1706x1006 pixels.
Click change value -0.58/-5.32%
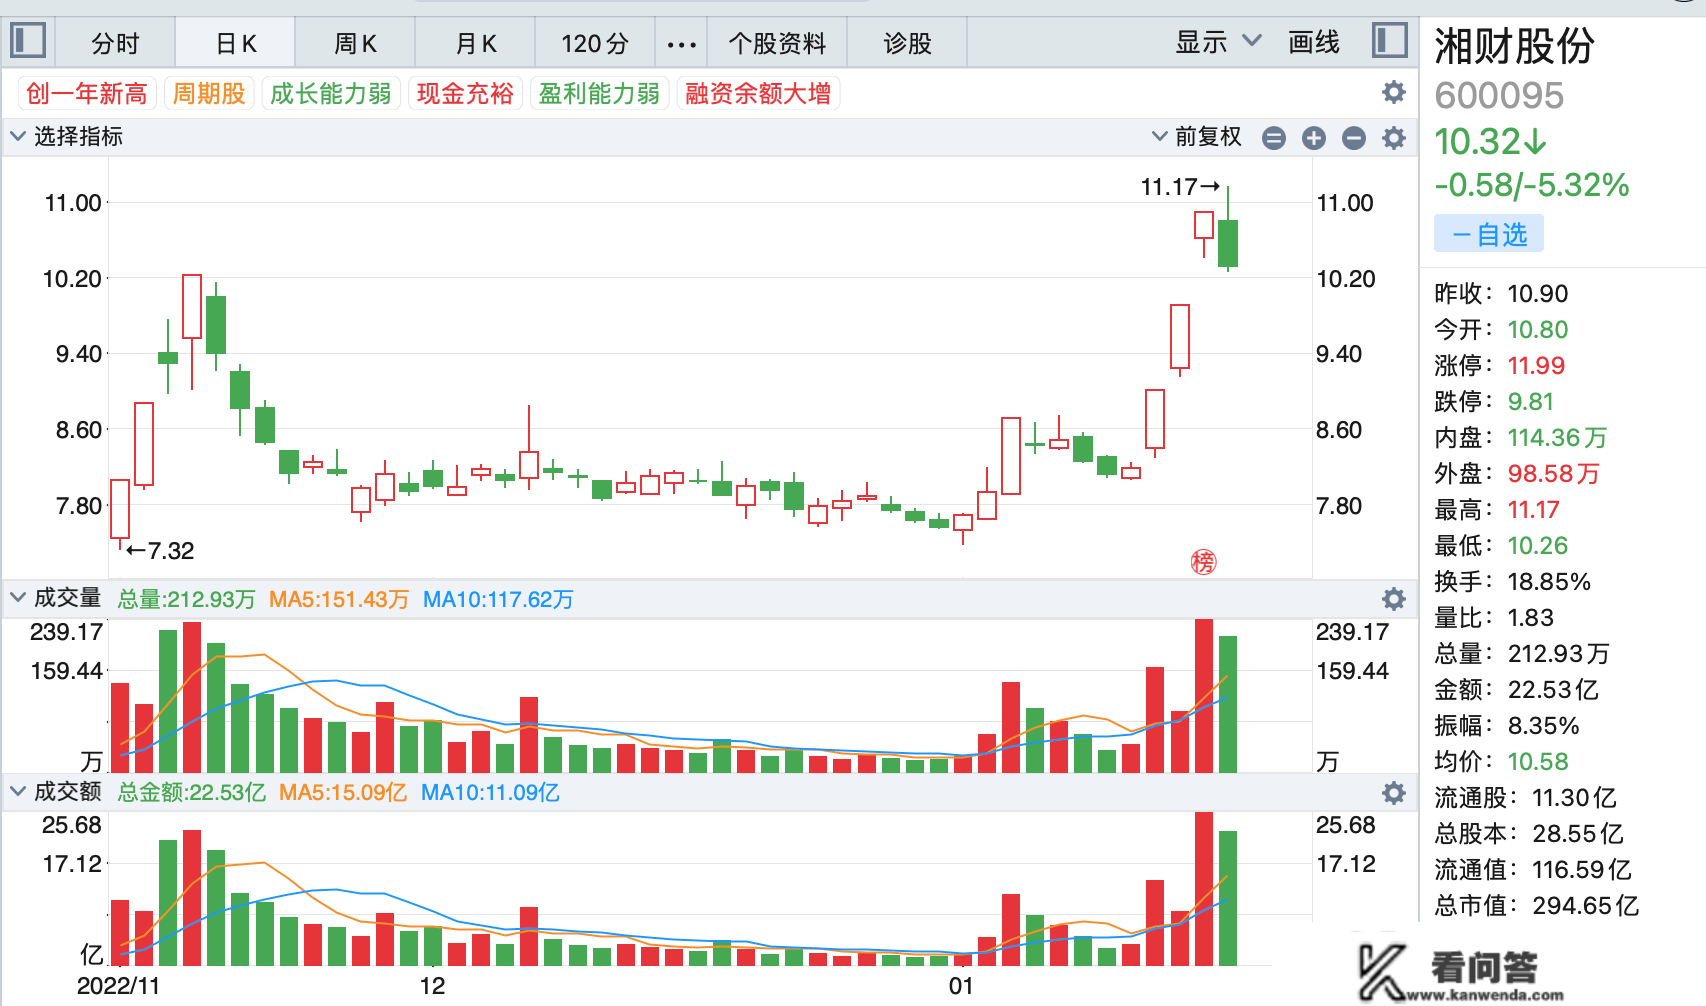pos(1532,185)
